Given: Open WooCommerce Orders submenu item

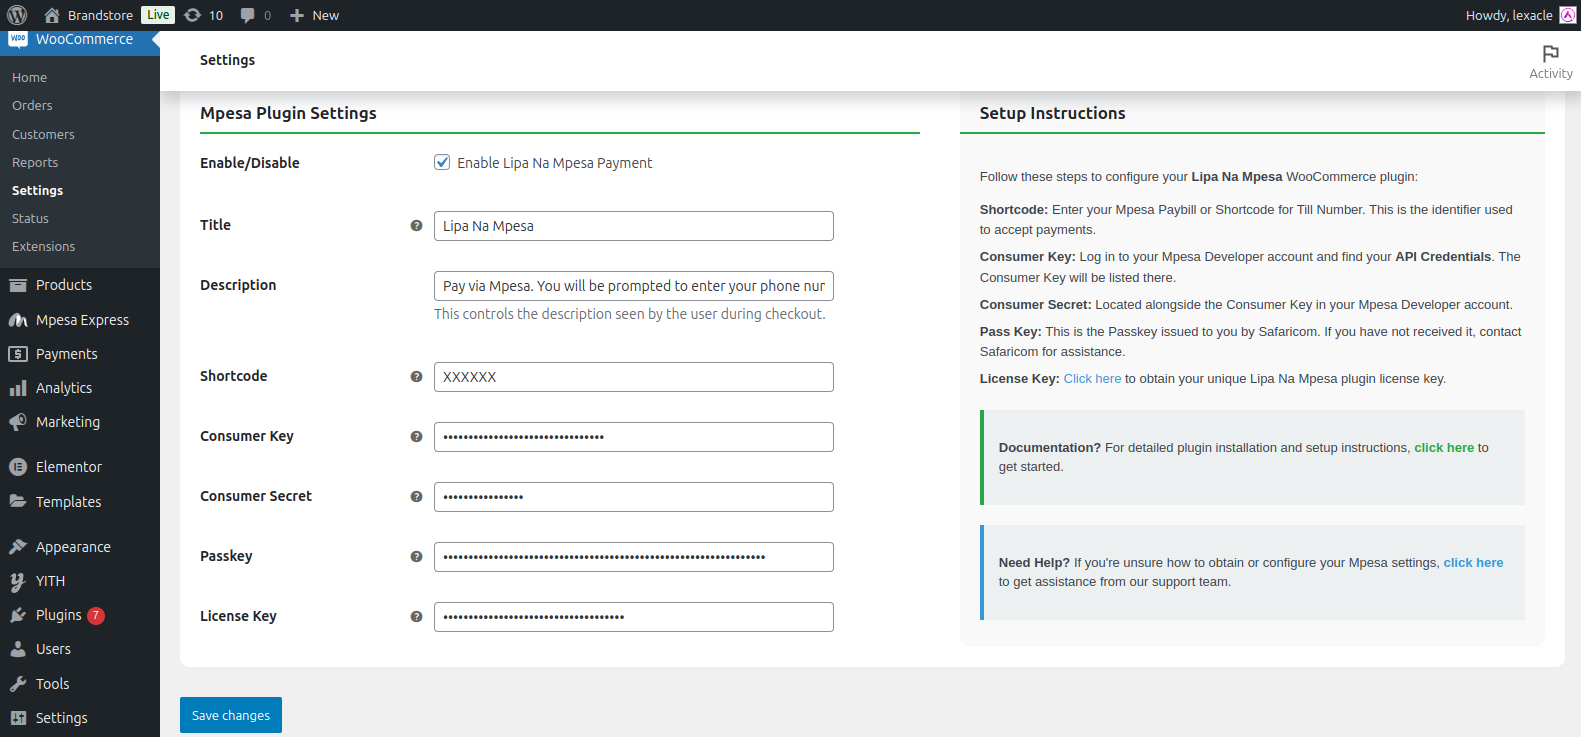Looking at the screenshot, I should point(32,105).
